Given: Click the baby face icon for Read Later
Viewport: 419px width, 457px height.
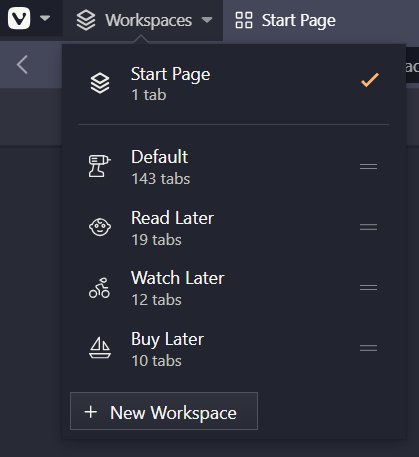Looking at the screenshot, I should click(x=100, y=227).
